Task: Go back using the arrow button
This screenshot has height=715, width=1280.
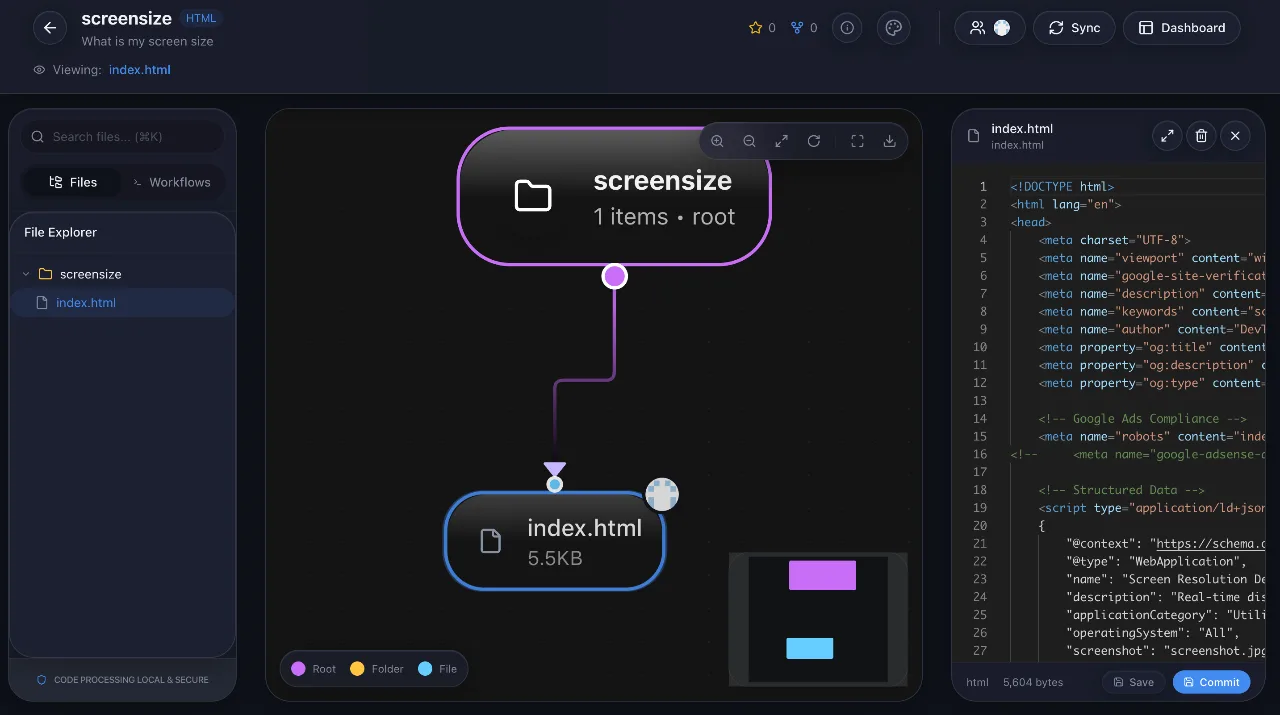Action: pyautogui.click(x=50, y=28)
